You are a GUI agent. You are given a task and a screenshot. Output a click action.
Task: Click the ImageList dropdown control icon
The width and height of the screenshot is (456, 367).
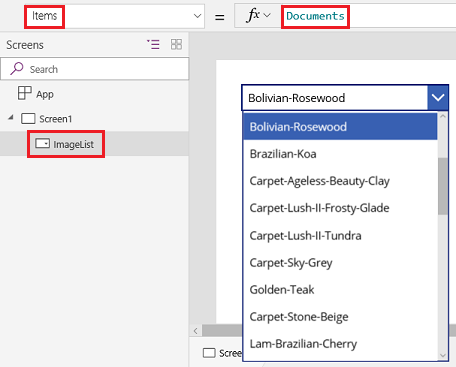point(42,144)
